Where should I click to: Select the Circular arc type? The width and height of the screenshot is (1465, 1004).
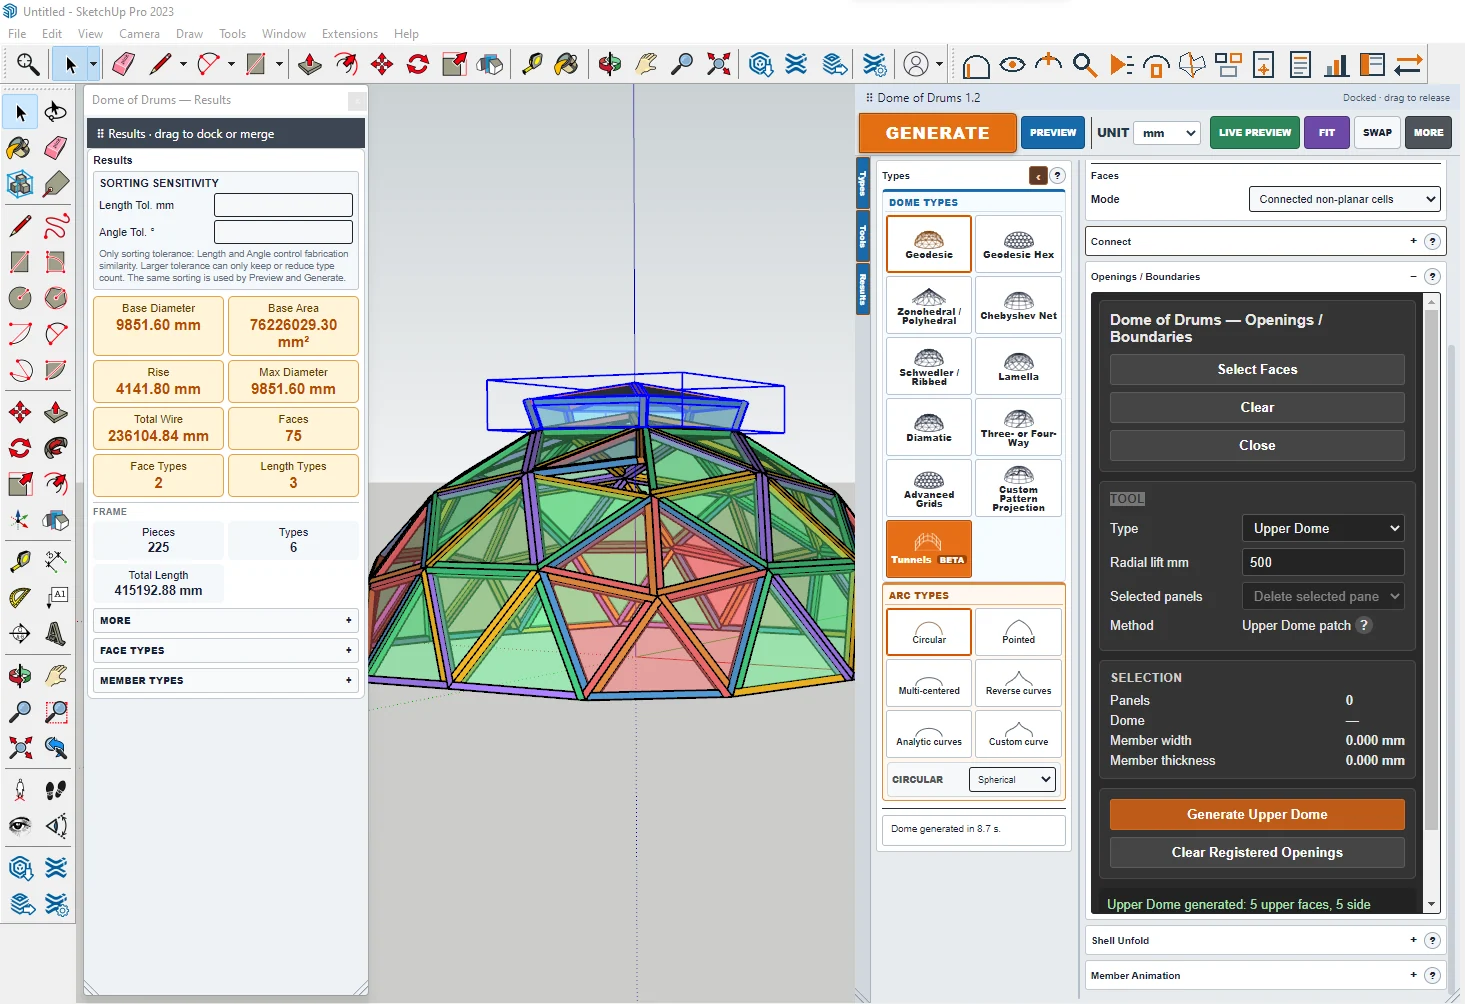point(929,631)
